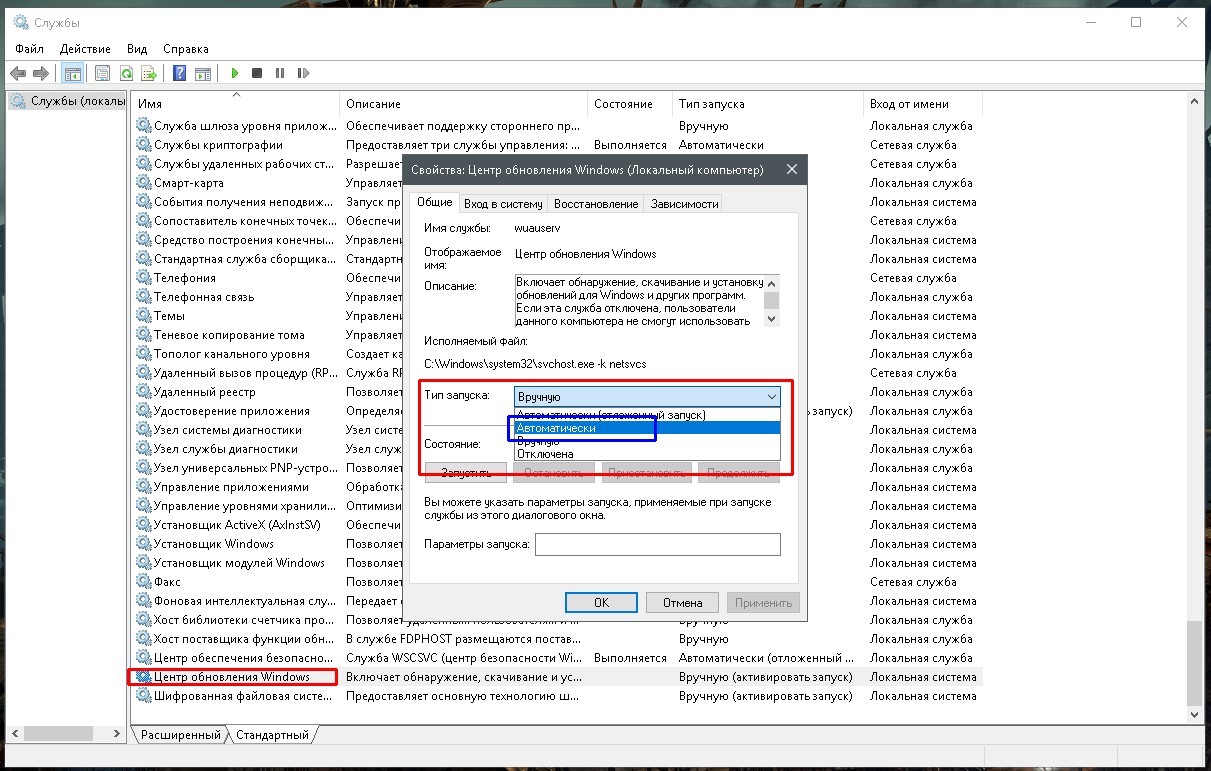The height and width of the screenshot is (771, 1211).
Task: Click the Применить button
Action: pos(764,603)
